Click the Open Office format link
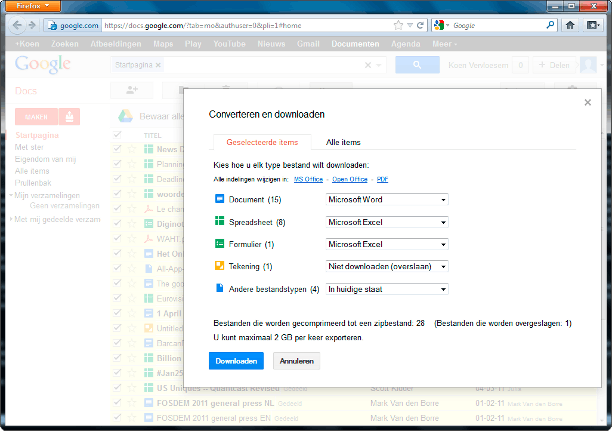The width and height of the screenshot is (612, 431). (350, 179)
